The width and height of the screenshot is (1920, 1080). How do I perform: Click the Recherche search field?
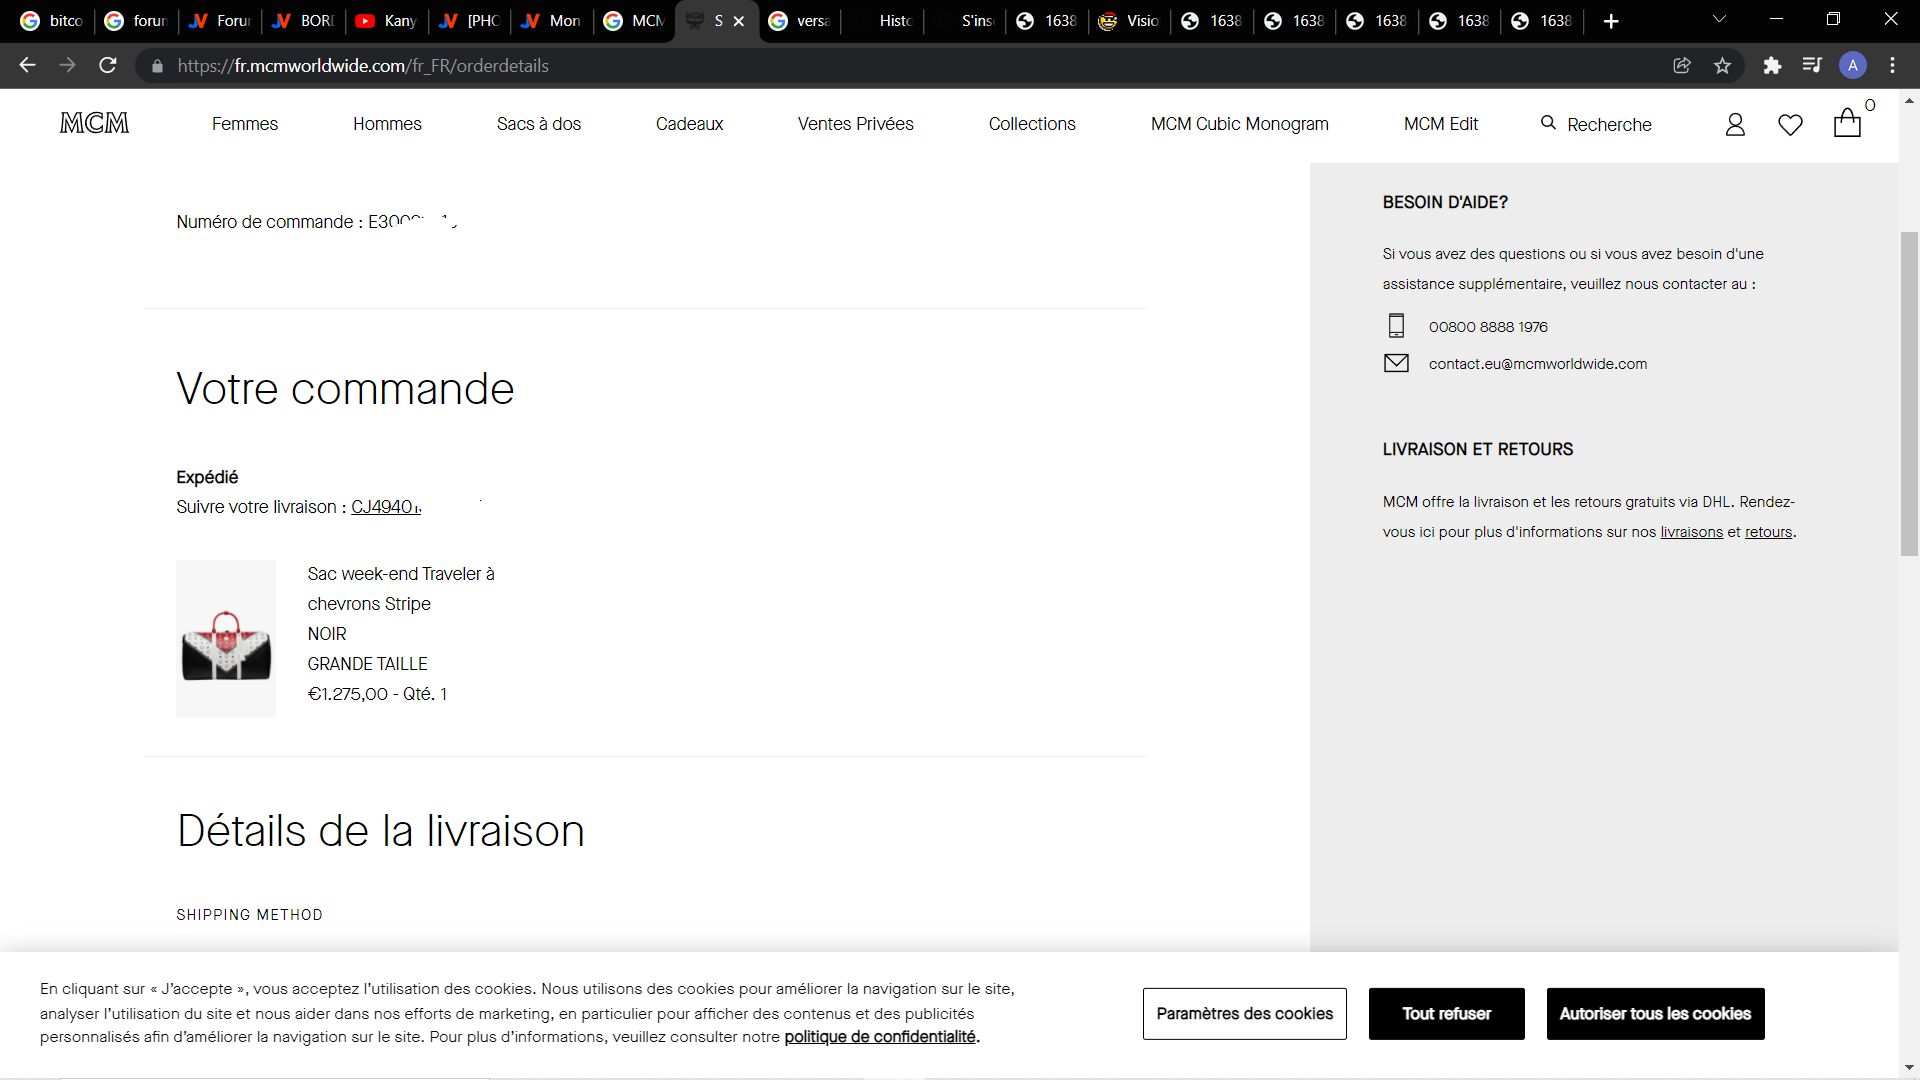(1609, 125)
